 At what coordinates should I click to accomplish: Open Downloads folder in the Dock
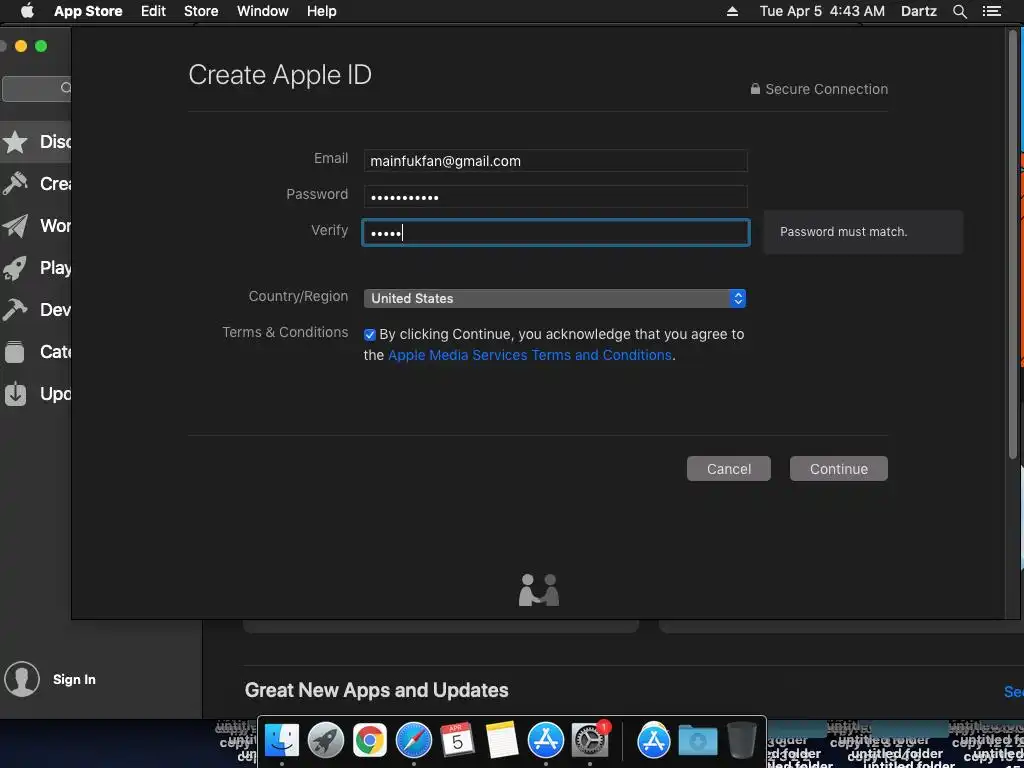[x=697, y=741]
